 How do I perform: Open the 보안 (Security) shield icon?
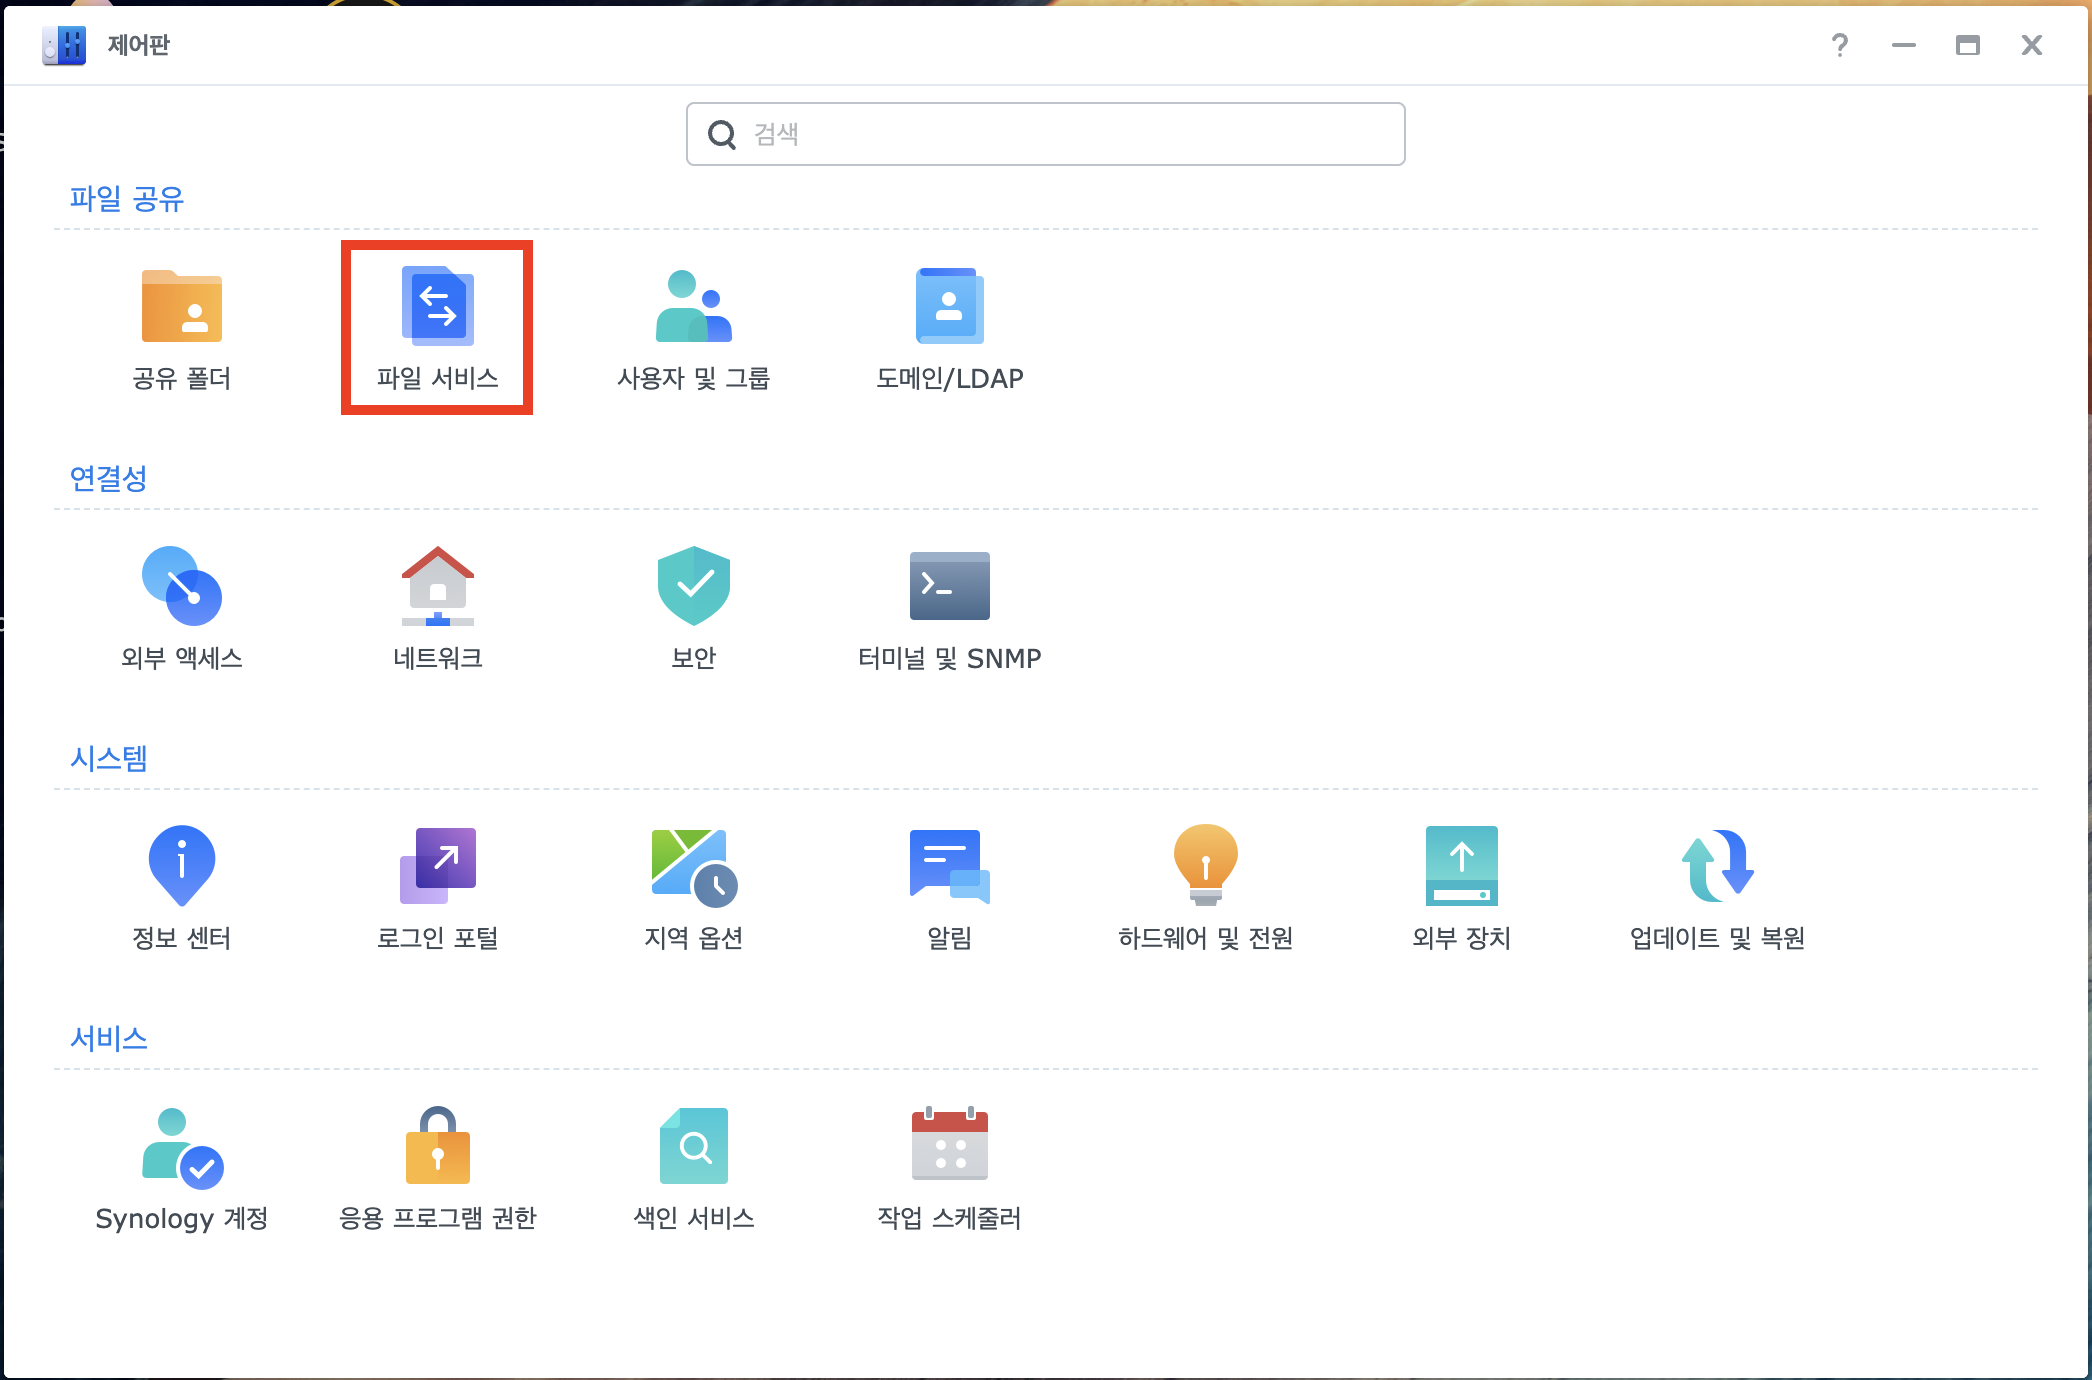693,588
